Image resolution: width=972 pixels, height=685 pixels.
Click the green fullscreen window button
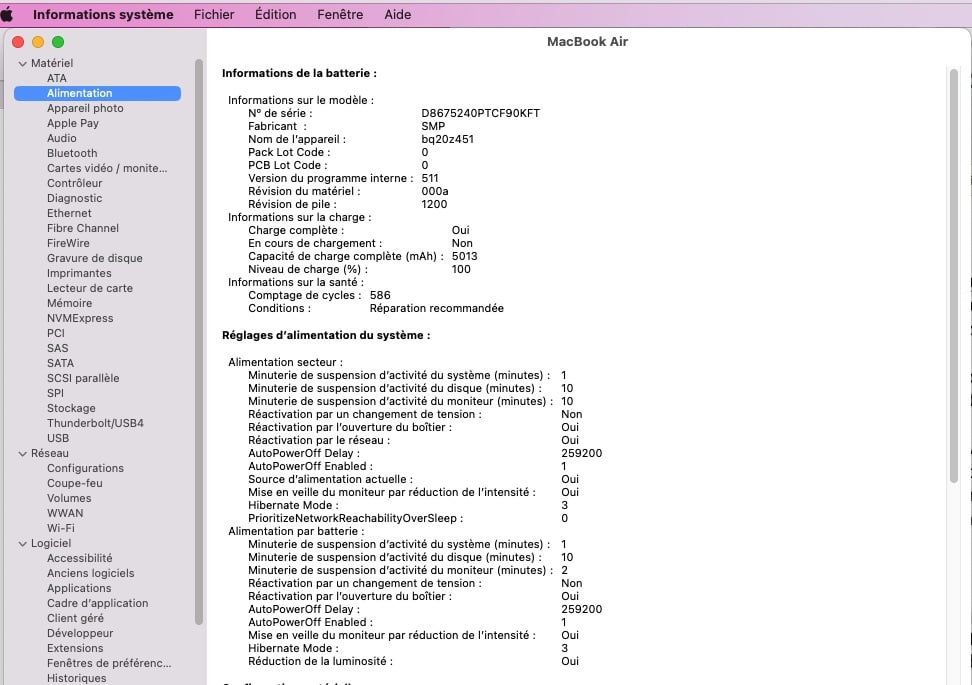[58, 42]
